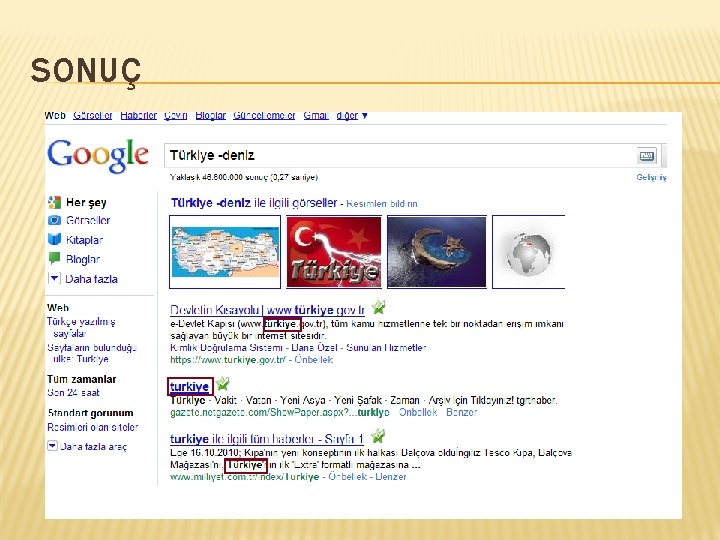The height and width of the screenshot is (540, 720).
Task: Open the Turkey map image thumbnail
Action: click(225, 252)
